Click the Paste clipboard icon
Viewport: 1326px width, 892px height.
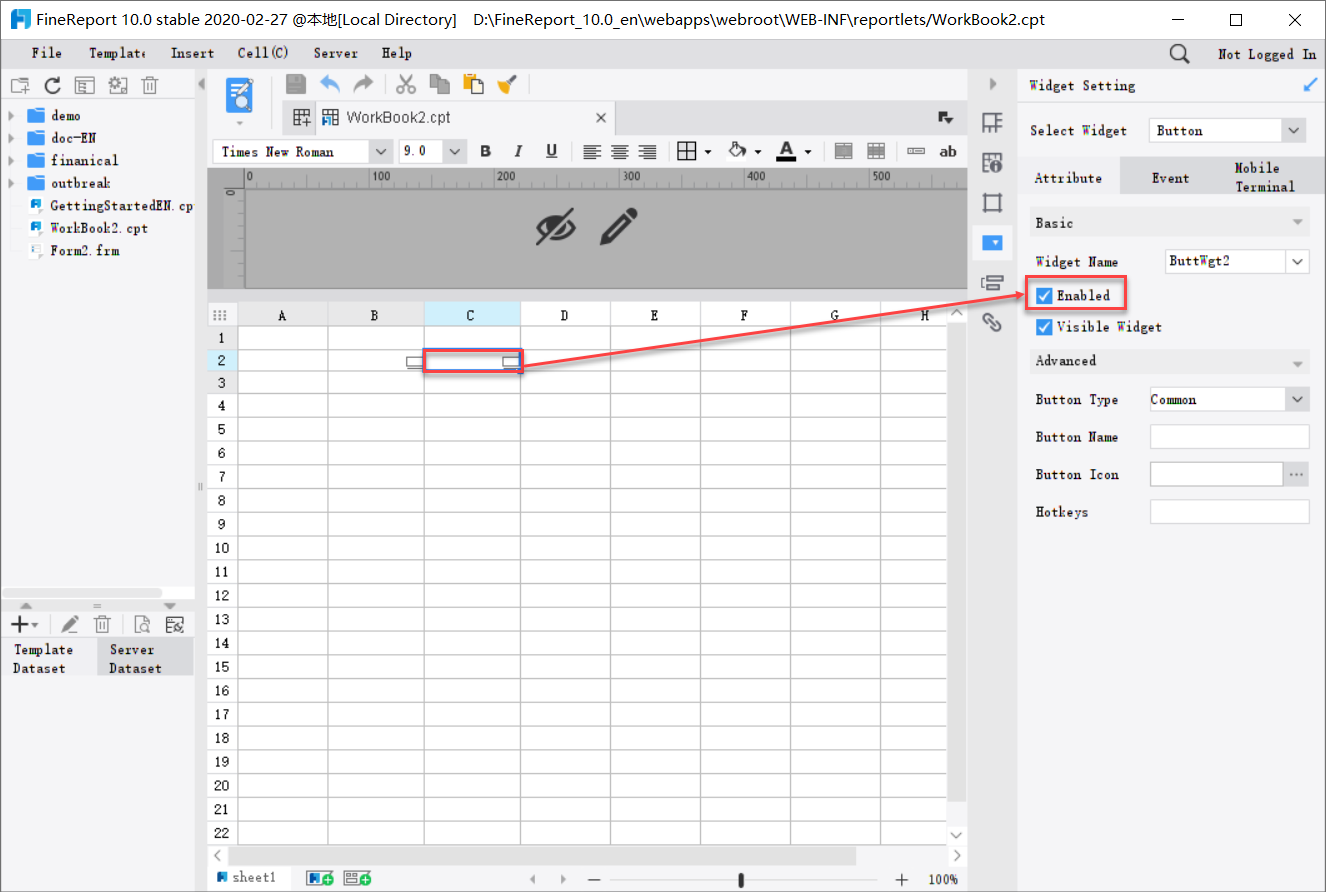[x=473, y=85]
